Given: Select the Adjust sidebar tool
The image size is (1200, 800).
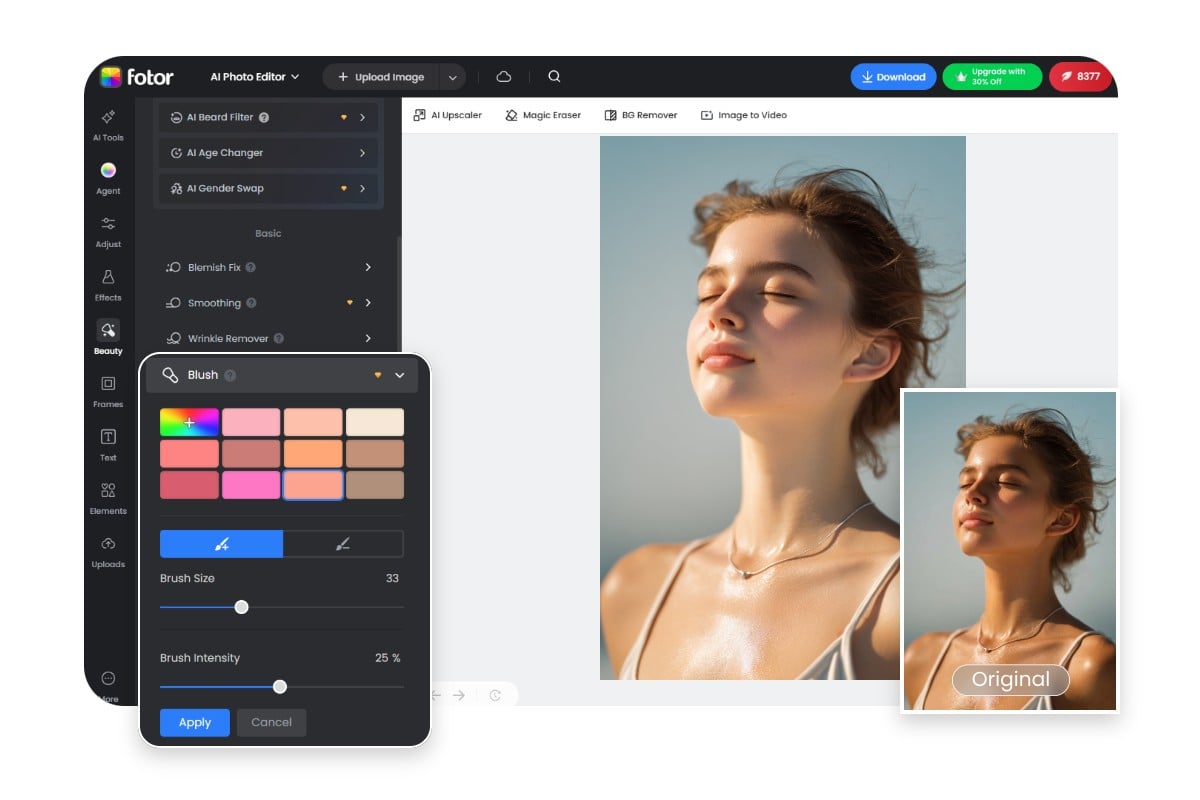Looking at the screenshot, I should pyautogui.click(x=107, y=231).
